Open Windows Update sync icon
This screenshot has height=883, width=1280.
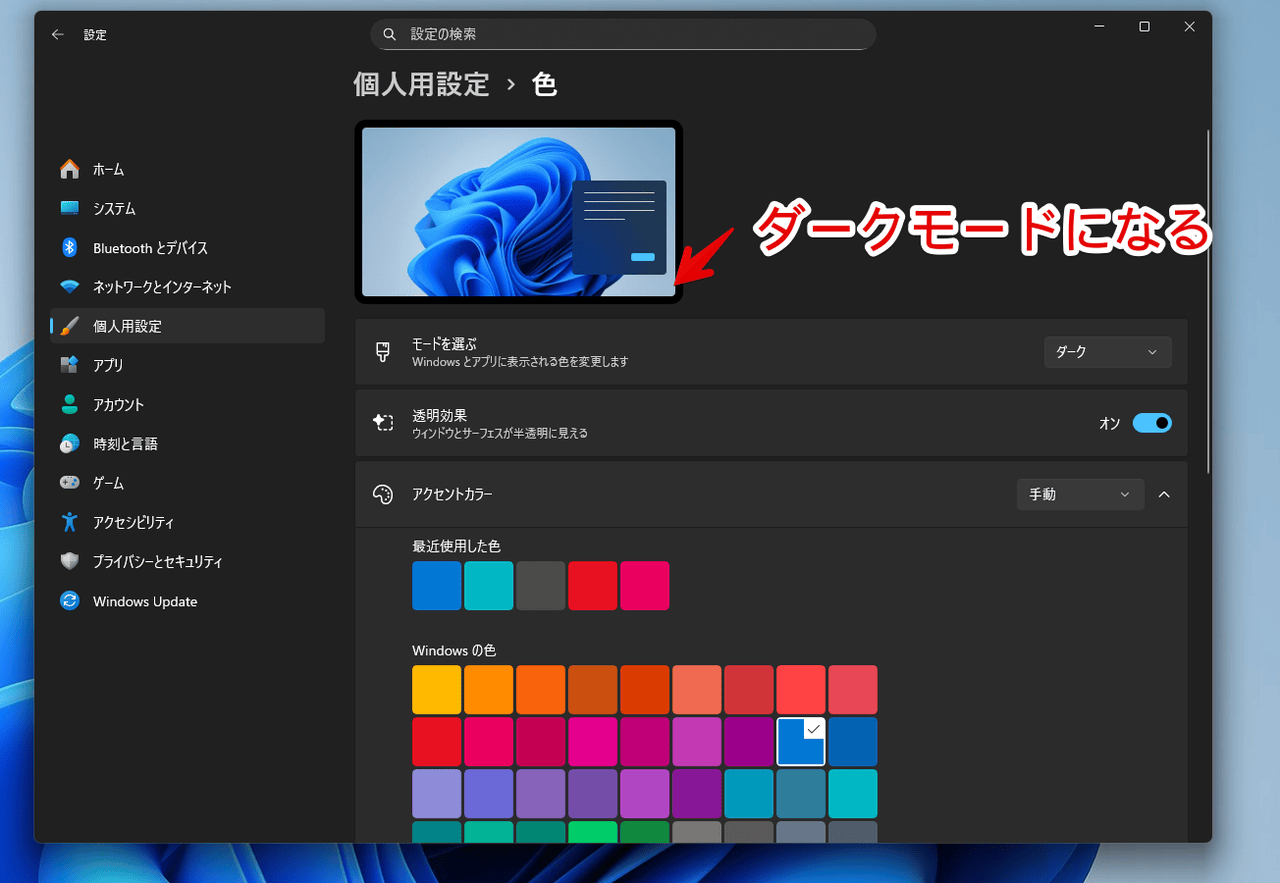pyautogui.click(x=69, y=601)
